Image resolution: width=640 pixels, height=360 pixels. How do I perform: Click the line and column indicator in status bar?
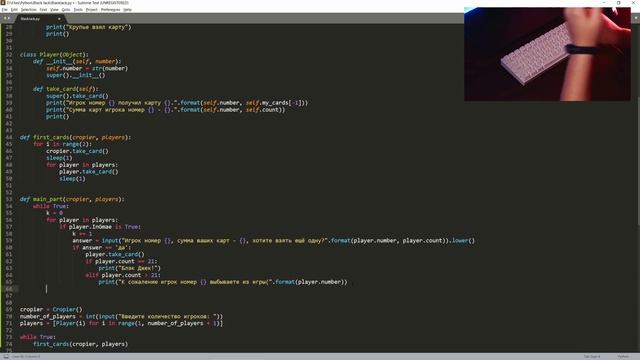click(x=26, y=356)
